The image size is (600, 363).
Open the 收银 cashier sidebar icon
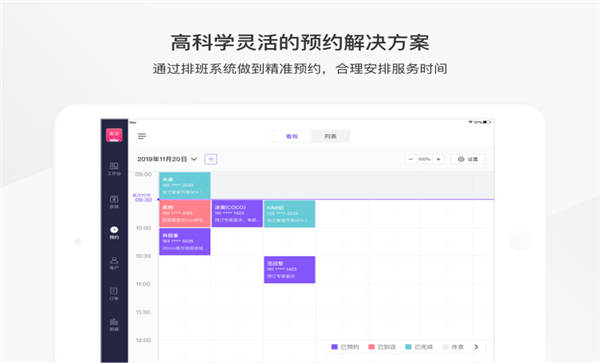(114, 202)
